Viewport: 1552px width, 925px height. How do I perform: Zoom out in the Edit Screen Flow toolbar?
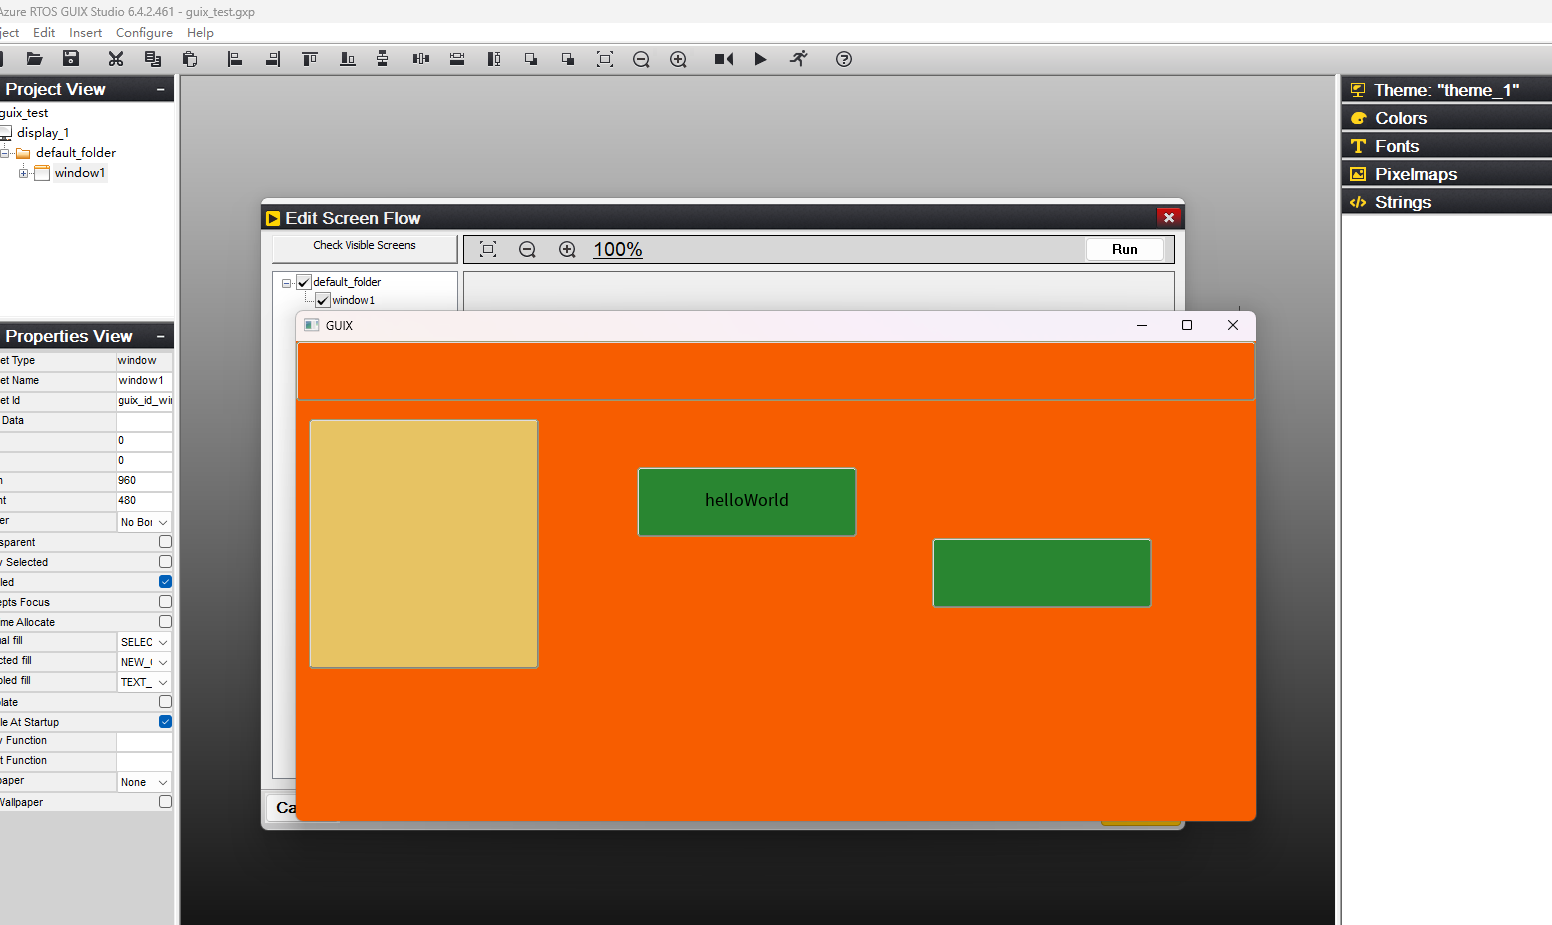[x=527, y=249]
